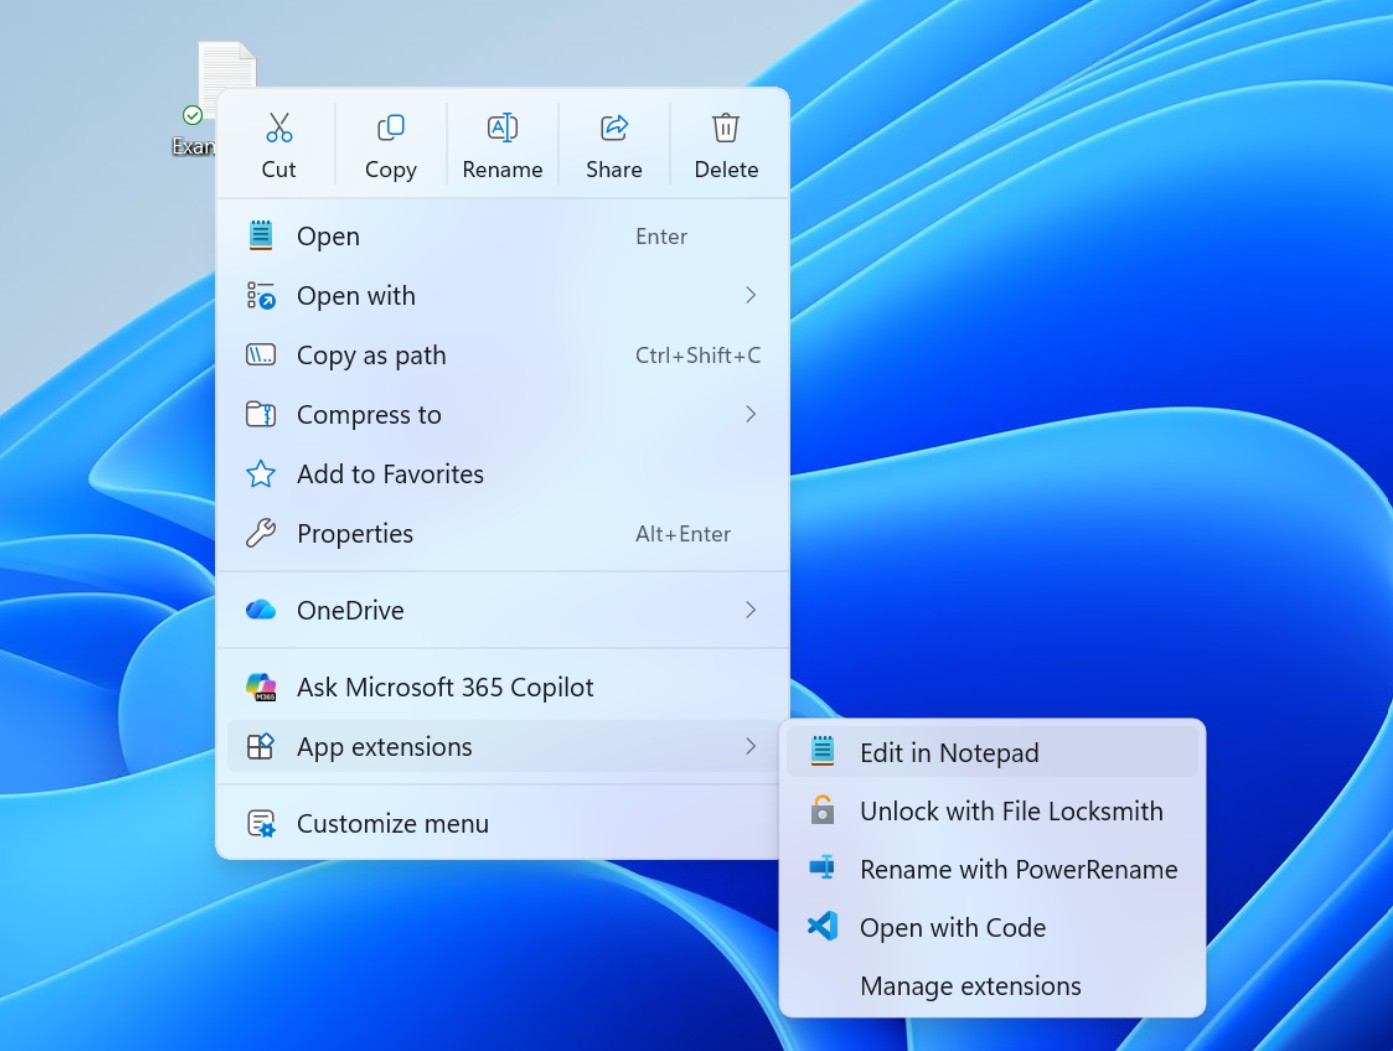The image size is (1393, 1051).
Task: Click the Open with icon
Action: (x=261, y=295)
